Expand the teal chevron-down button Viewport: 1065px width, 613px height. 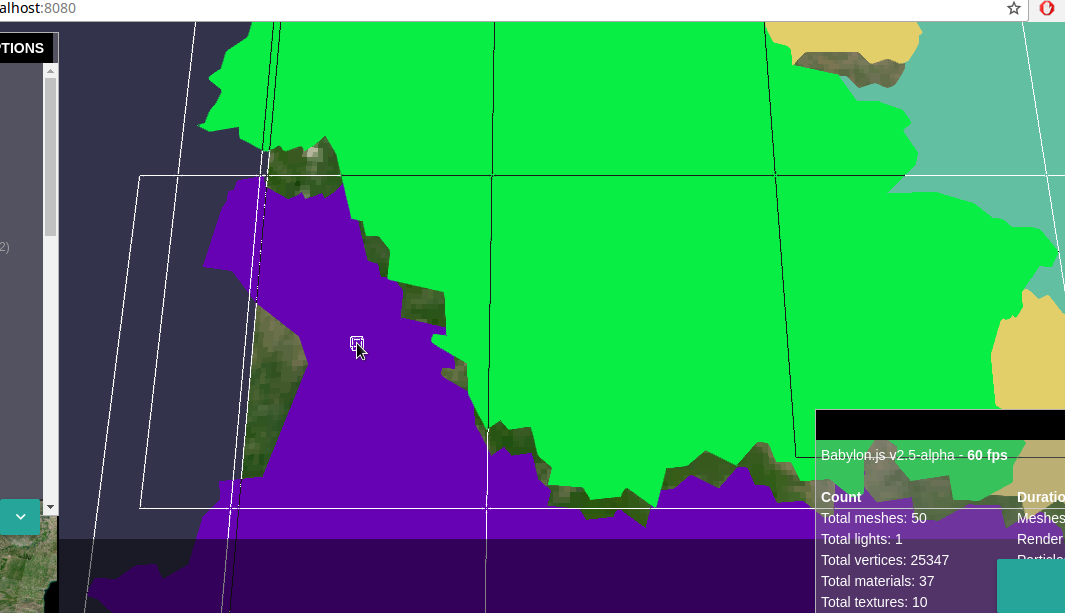pos(20,517)
